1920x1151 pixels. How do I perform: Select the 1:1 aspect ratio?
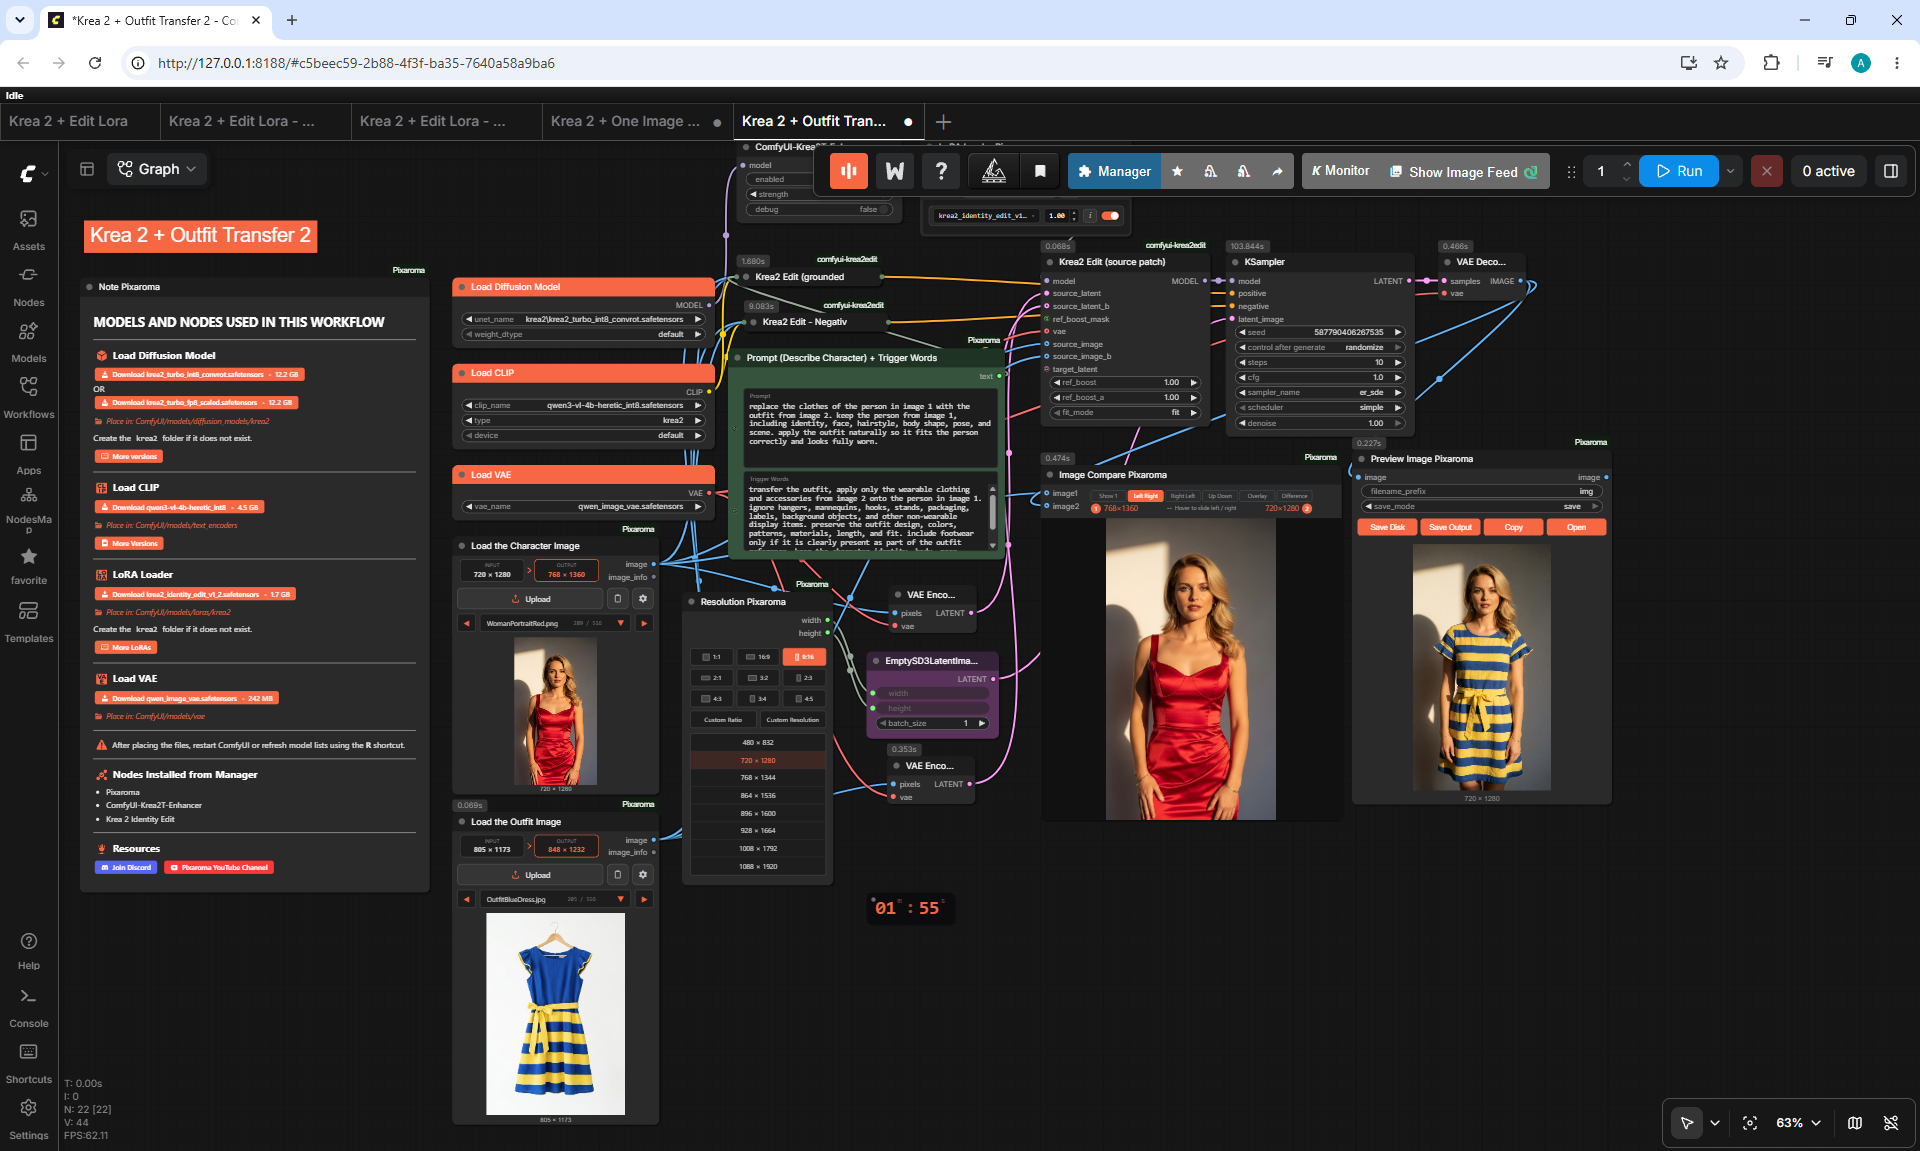coord(711,657)
